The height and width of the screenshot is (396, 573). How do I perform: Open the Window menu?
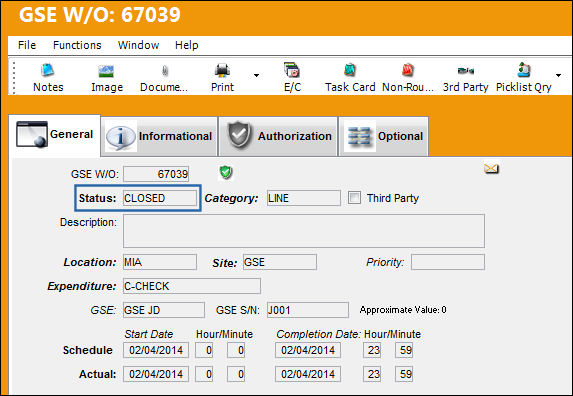tap(138, 45)
